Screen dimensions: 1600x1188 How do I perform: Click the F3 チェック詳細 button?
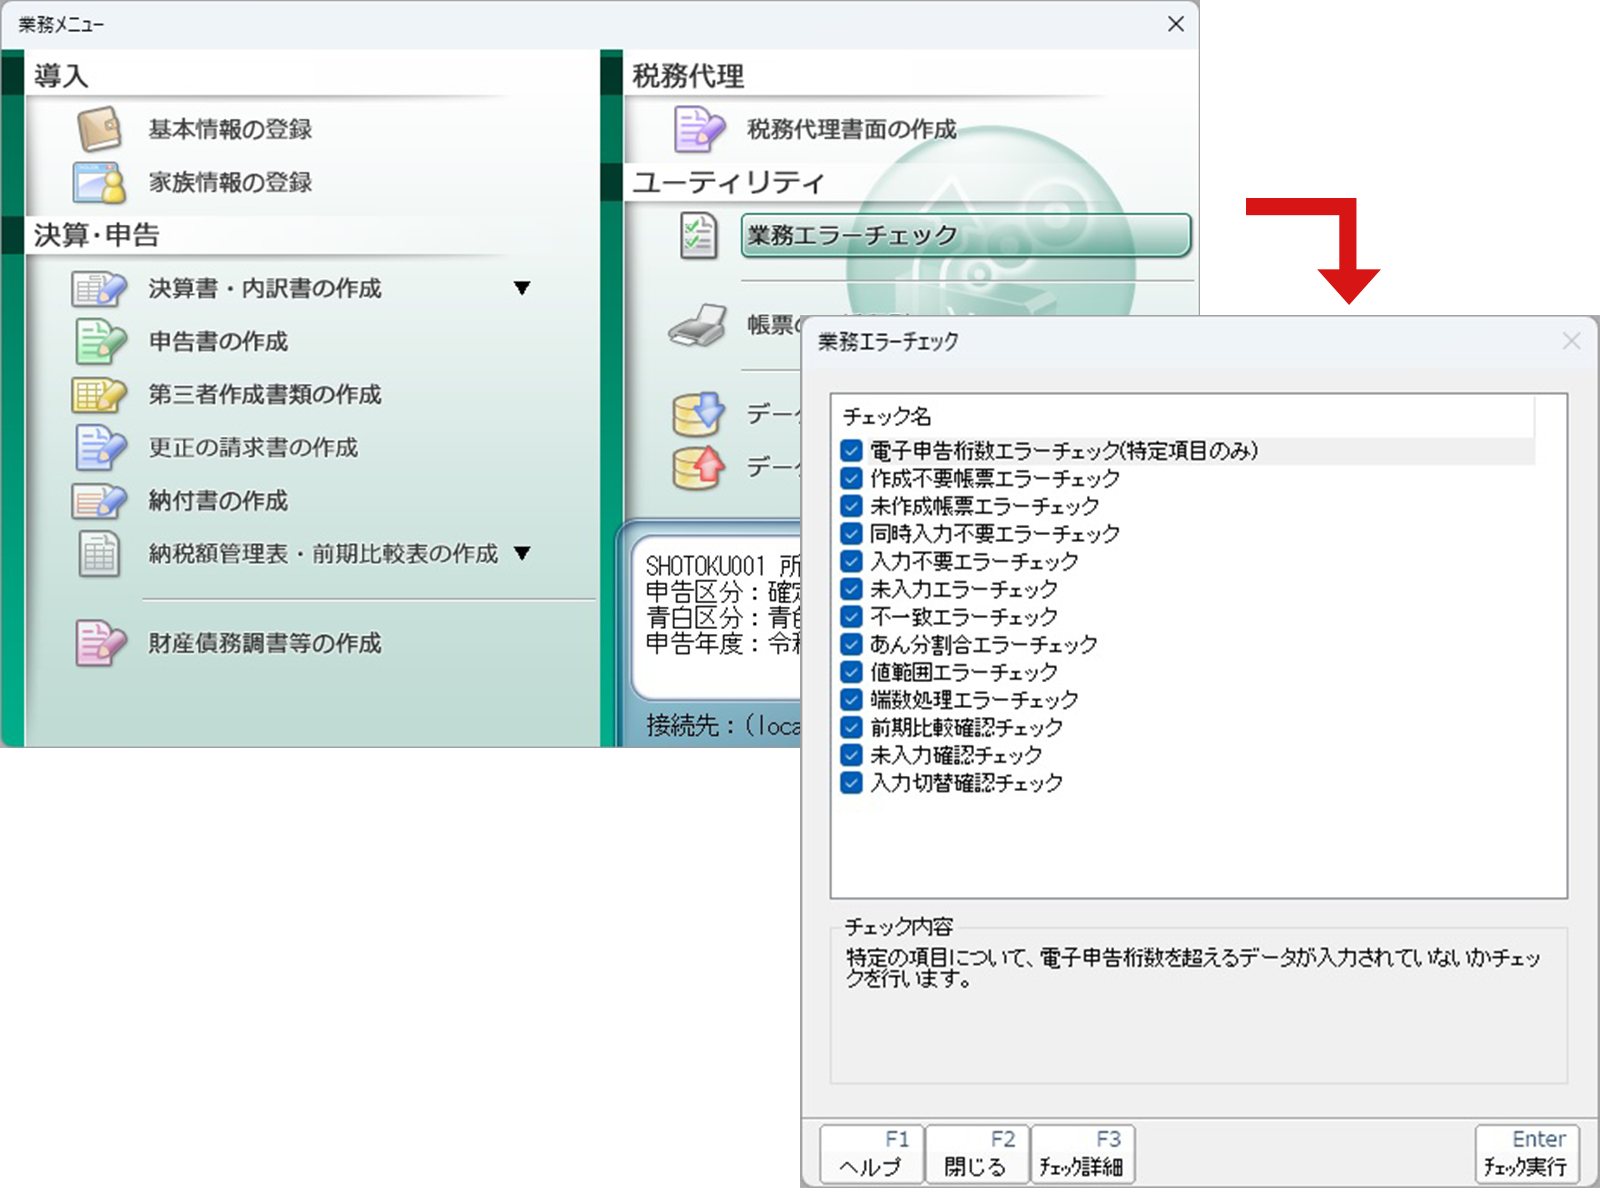tap(1082, 1154)
